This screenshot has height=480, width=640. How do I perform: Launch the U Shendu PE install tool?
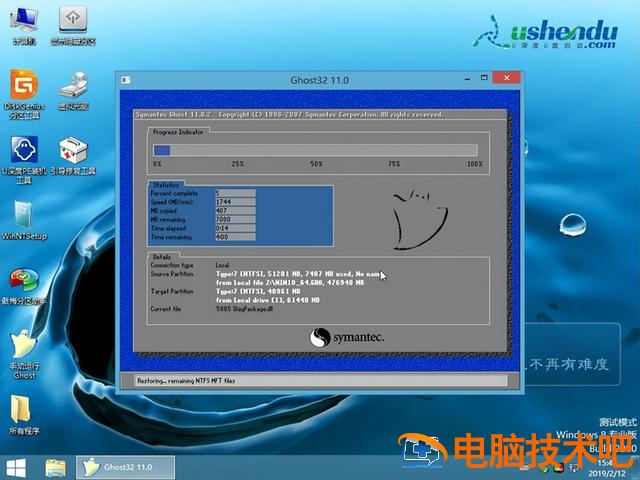(x=23, y=156)
